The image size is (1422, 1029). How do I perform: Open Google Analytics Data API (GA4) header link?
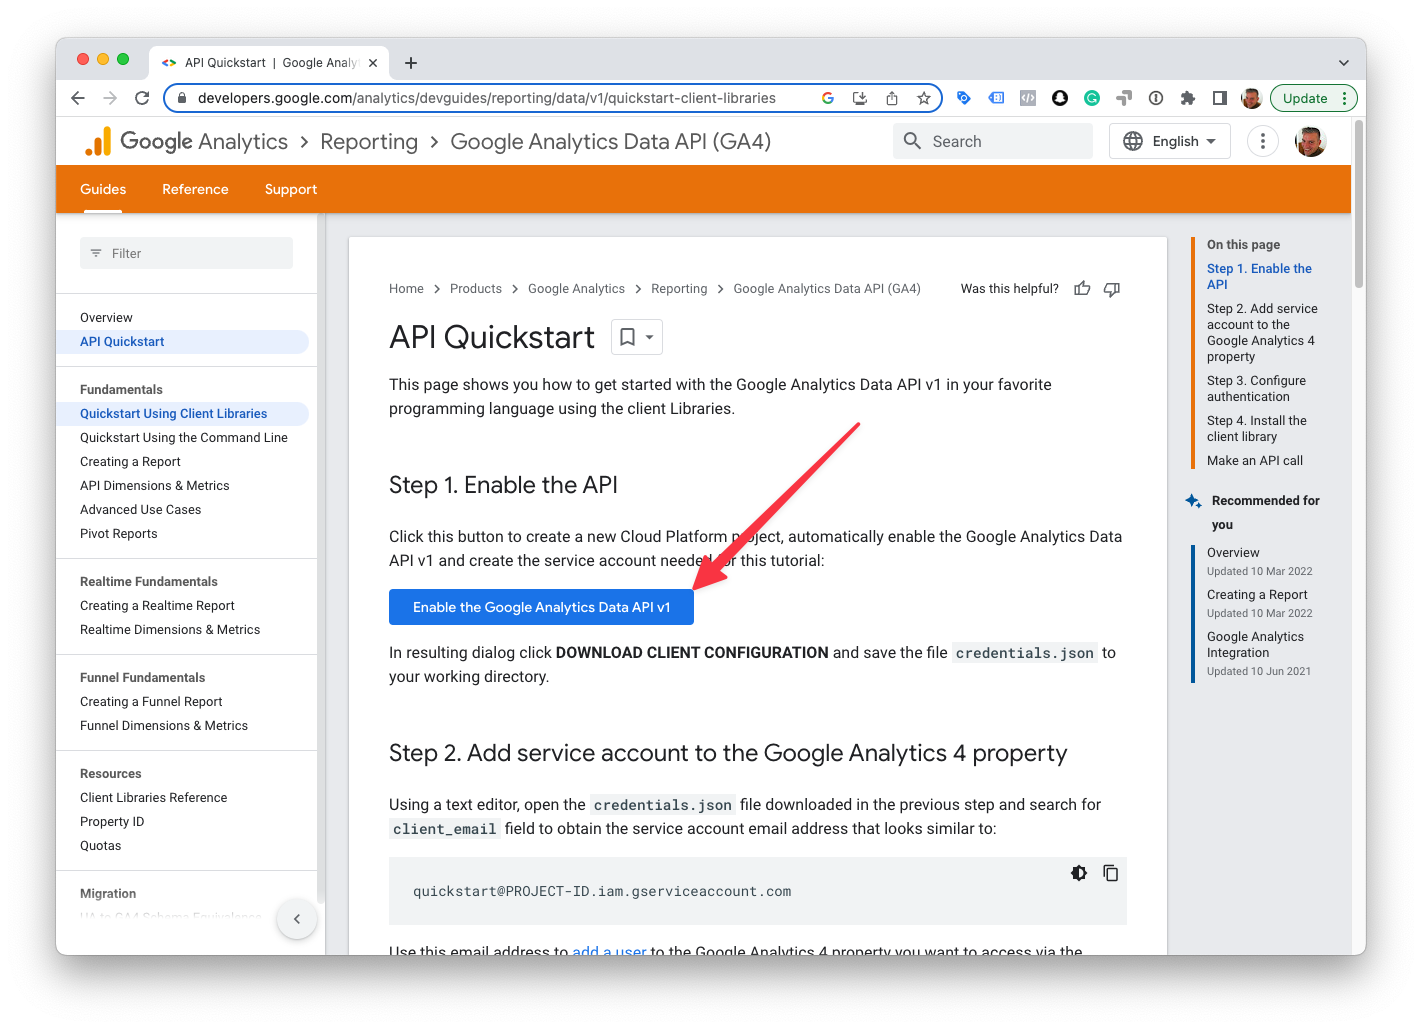coord(611,141)
